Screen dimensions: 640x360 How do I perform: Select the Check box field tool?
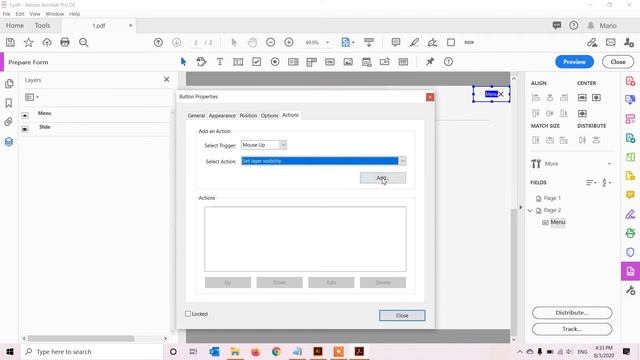[x=256, y=62]
